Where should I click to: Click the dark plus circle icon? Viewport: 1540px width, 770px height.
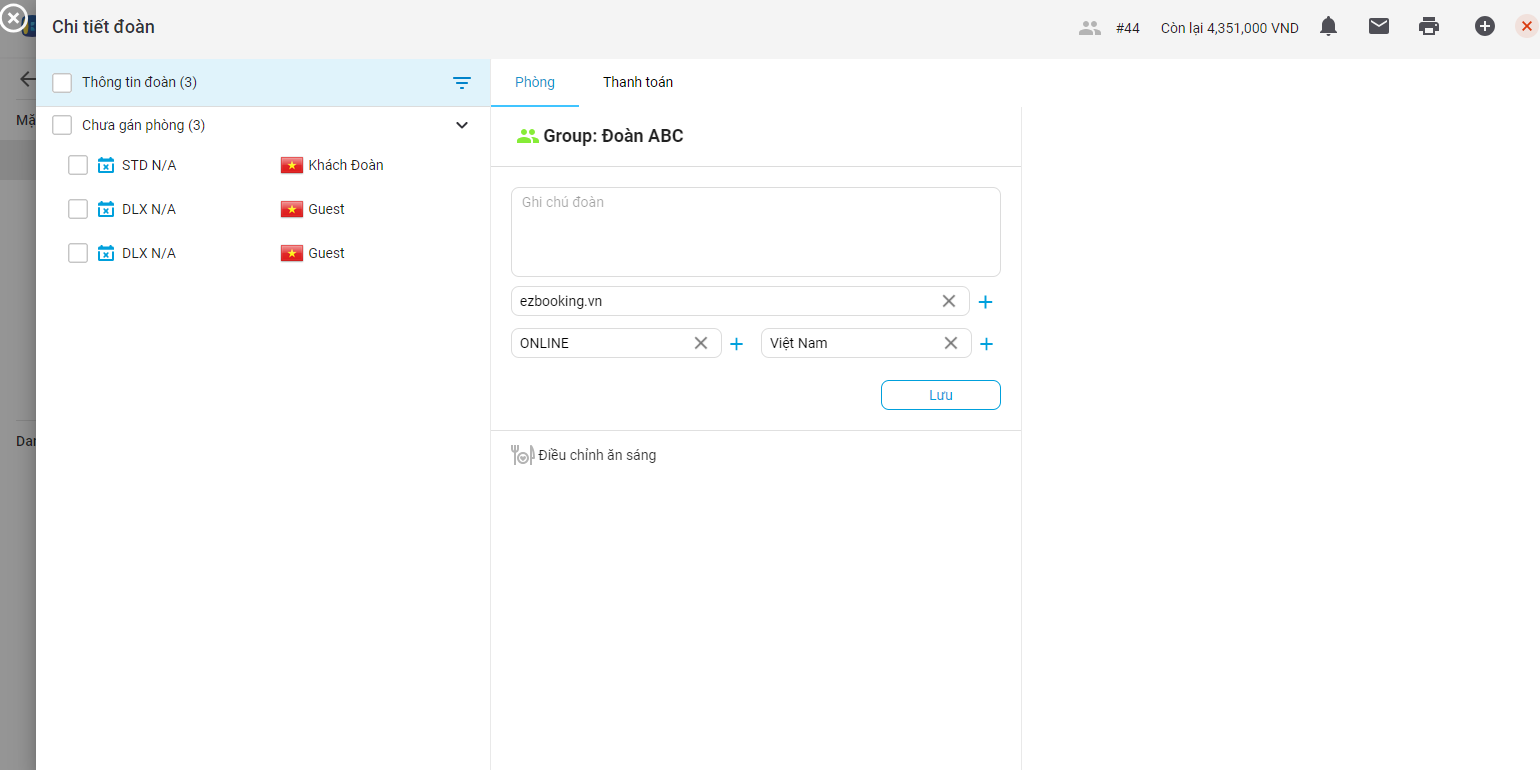[1485, 27]
